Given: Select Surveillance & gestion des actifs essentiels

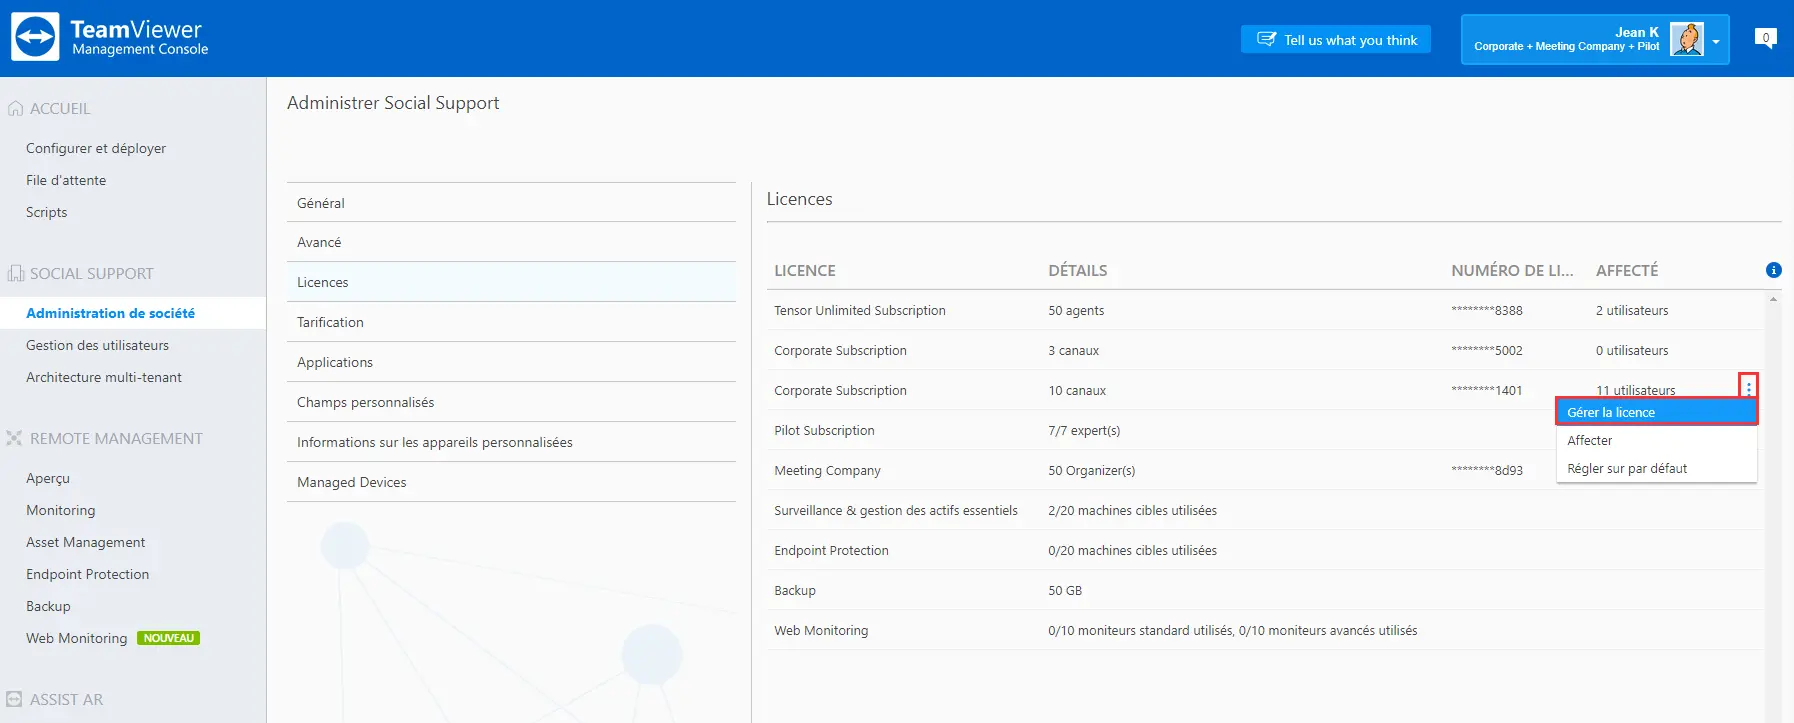Looking at the screenshot, I should (1264, 510).
